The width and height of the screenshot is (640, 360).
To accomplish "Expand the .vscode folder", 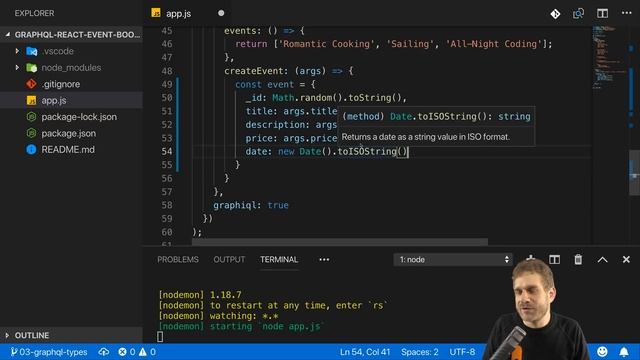I will pyautogui.click(x=17, y=51).
